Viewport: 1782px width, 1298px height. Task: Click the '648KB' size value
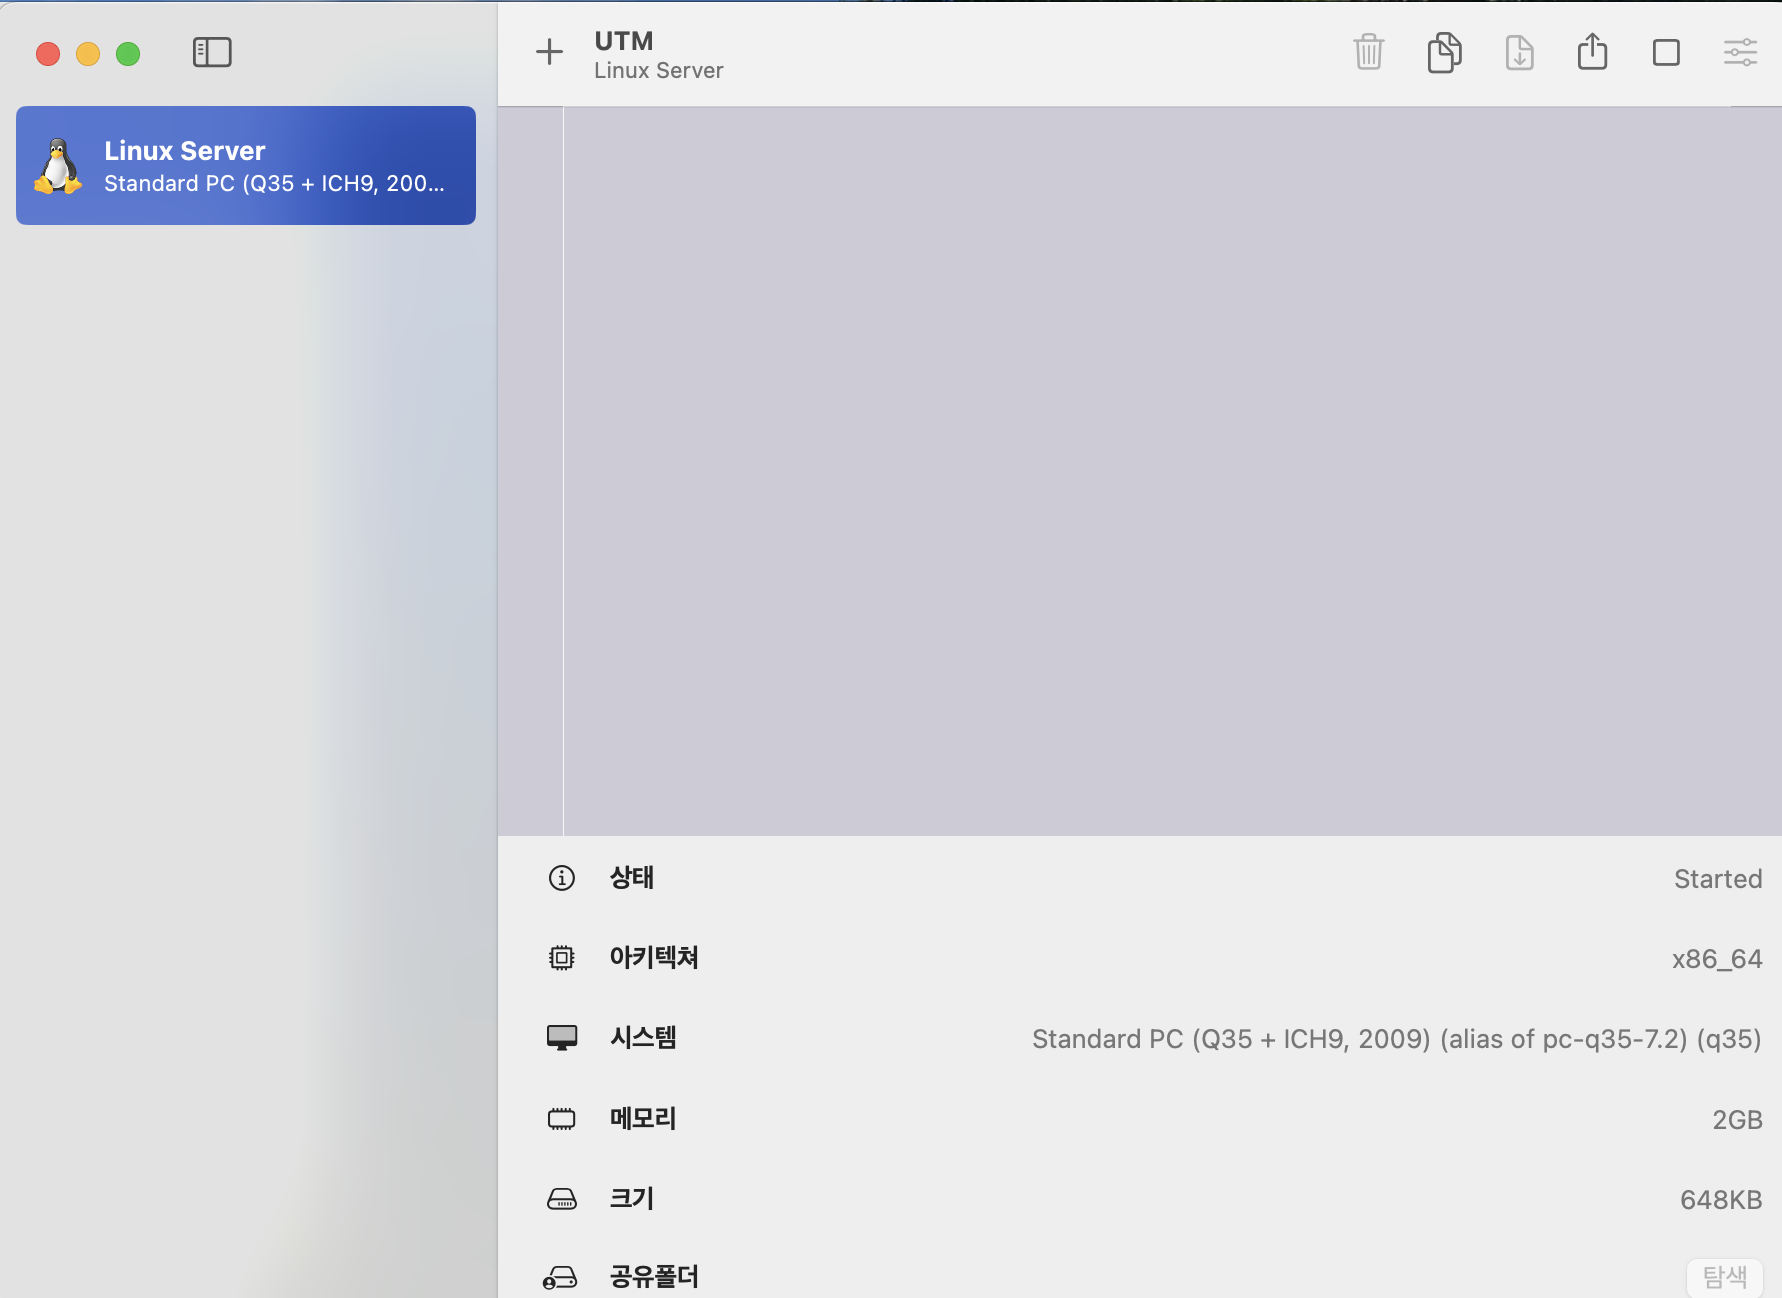(1721, 1199)
